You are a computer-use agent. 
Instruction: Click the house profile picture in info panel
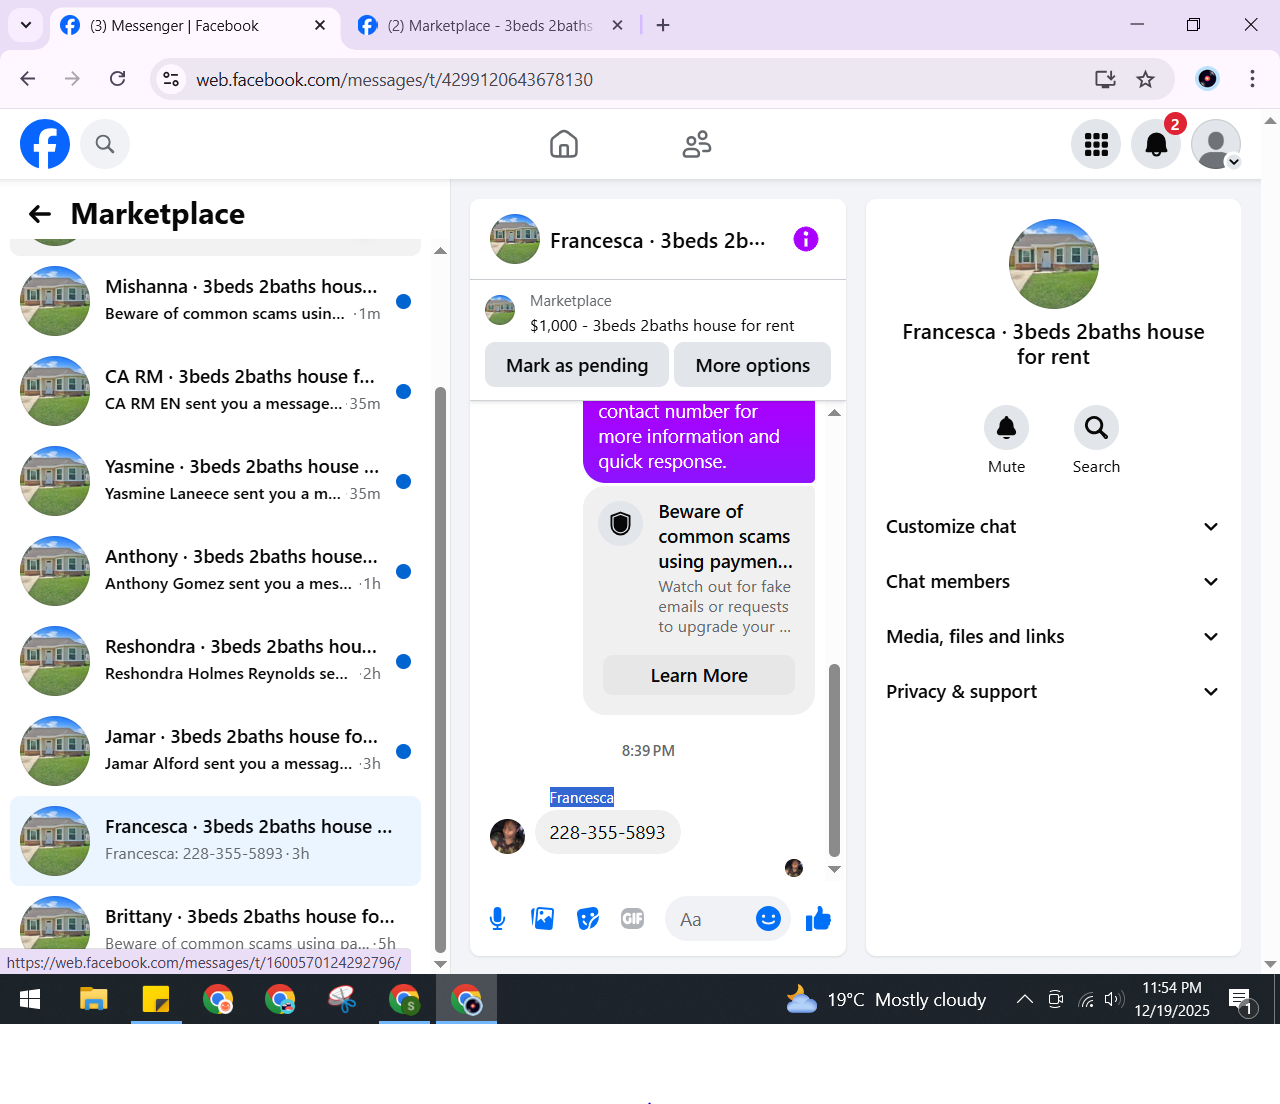[1054, 264]
